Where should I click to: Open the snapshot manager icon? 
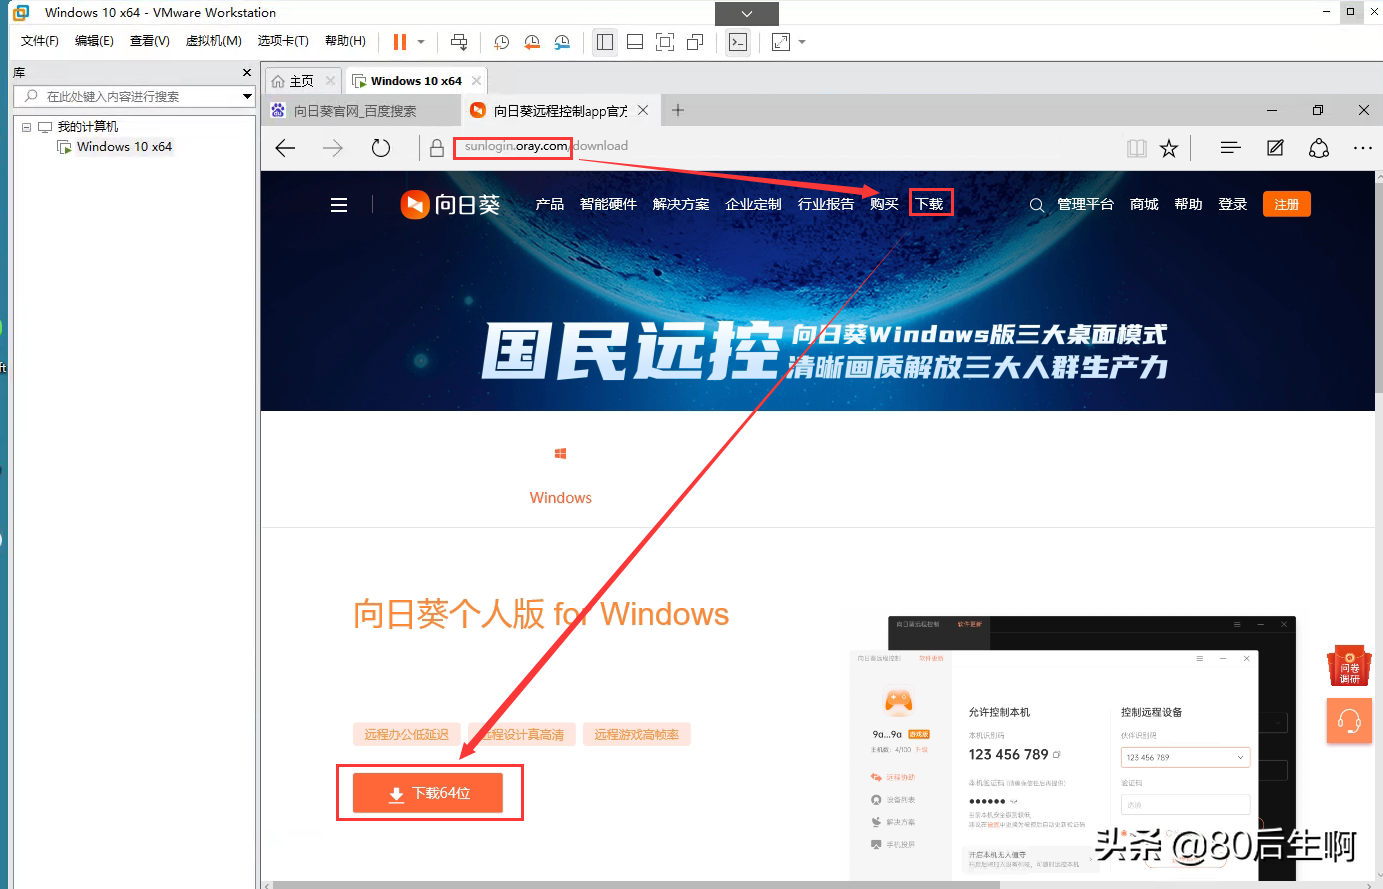point(562,42)
